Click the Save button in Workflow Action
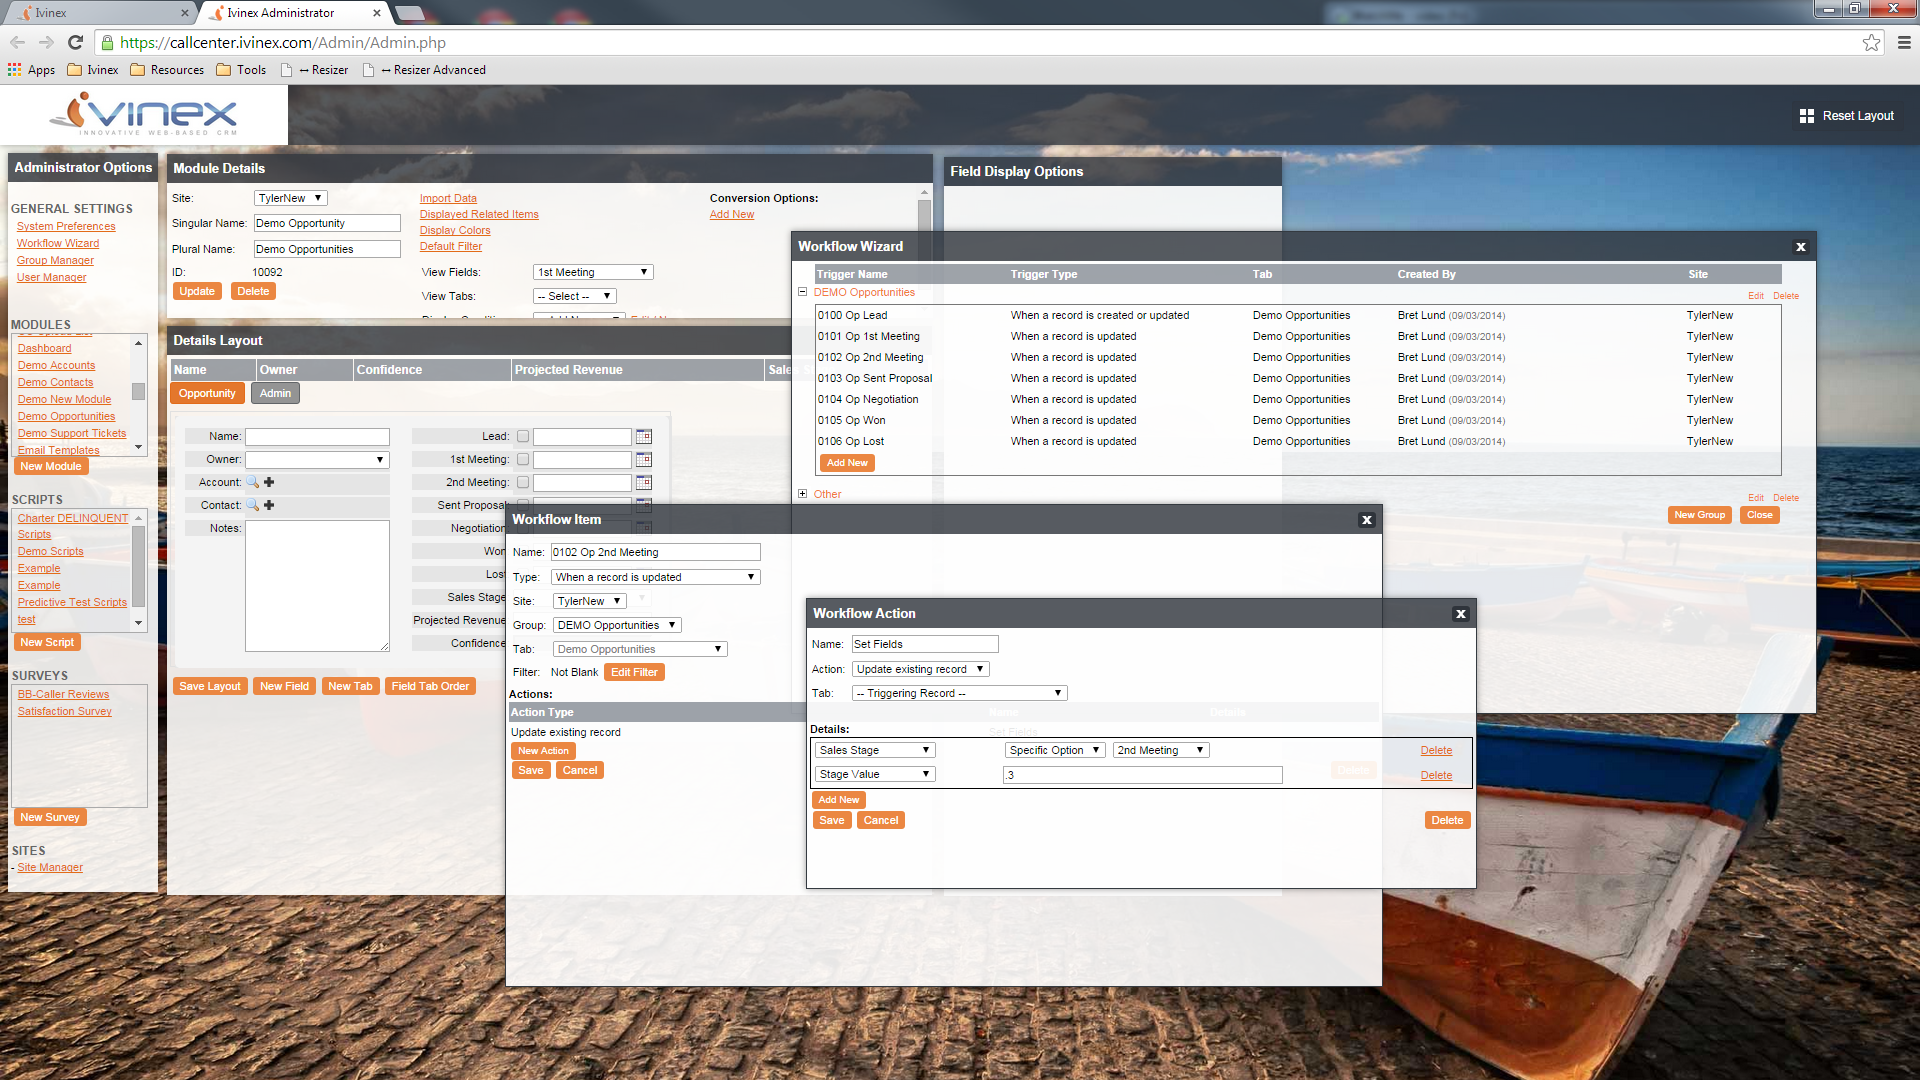Screen dimensions: 1920x1080 pos(832,819)
